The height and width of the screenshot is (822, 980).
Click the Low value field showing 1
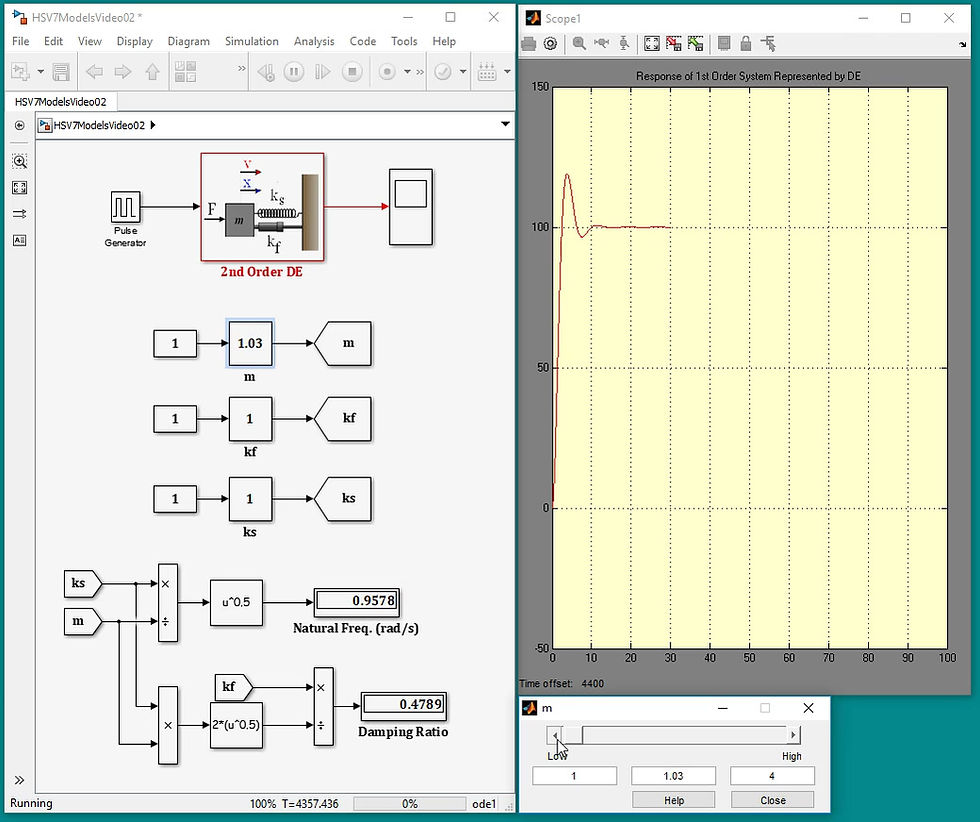[x=574, y=776]
